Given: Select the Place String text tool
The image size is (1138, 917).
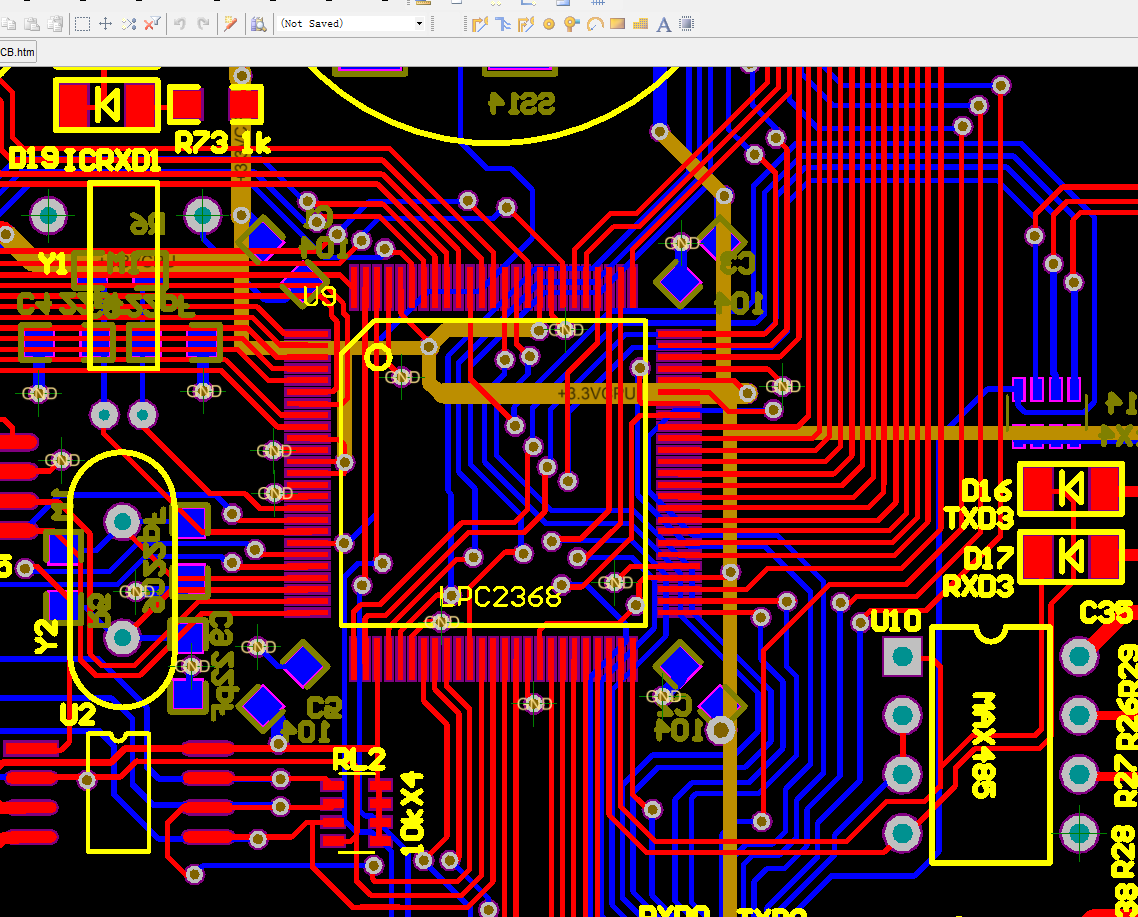Looking at the screenshot, I should (x=663, y=25).
